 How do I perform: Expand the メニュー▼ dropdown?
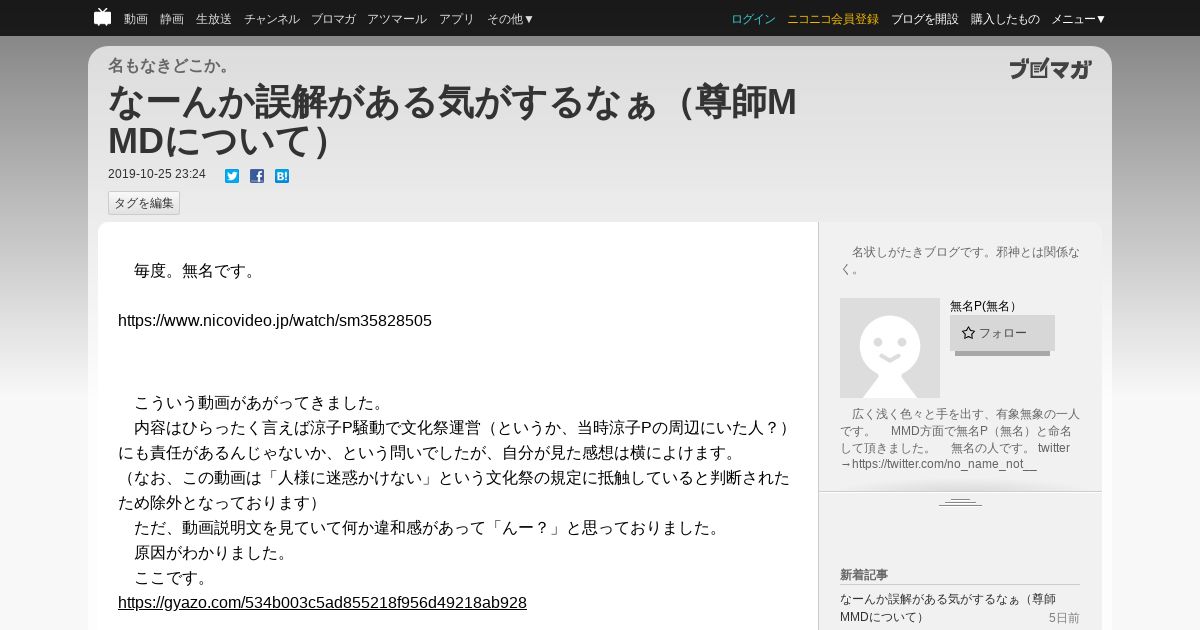[1079, 19]
